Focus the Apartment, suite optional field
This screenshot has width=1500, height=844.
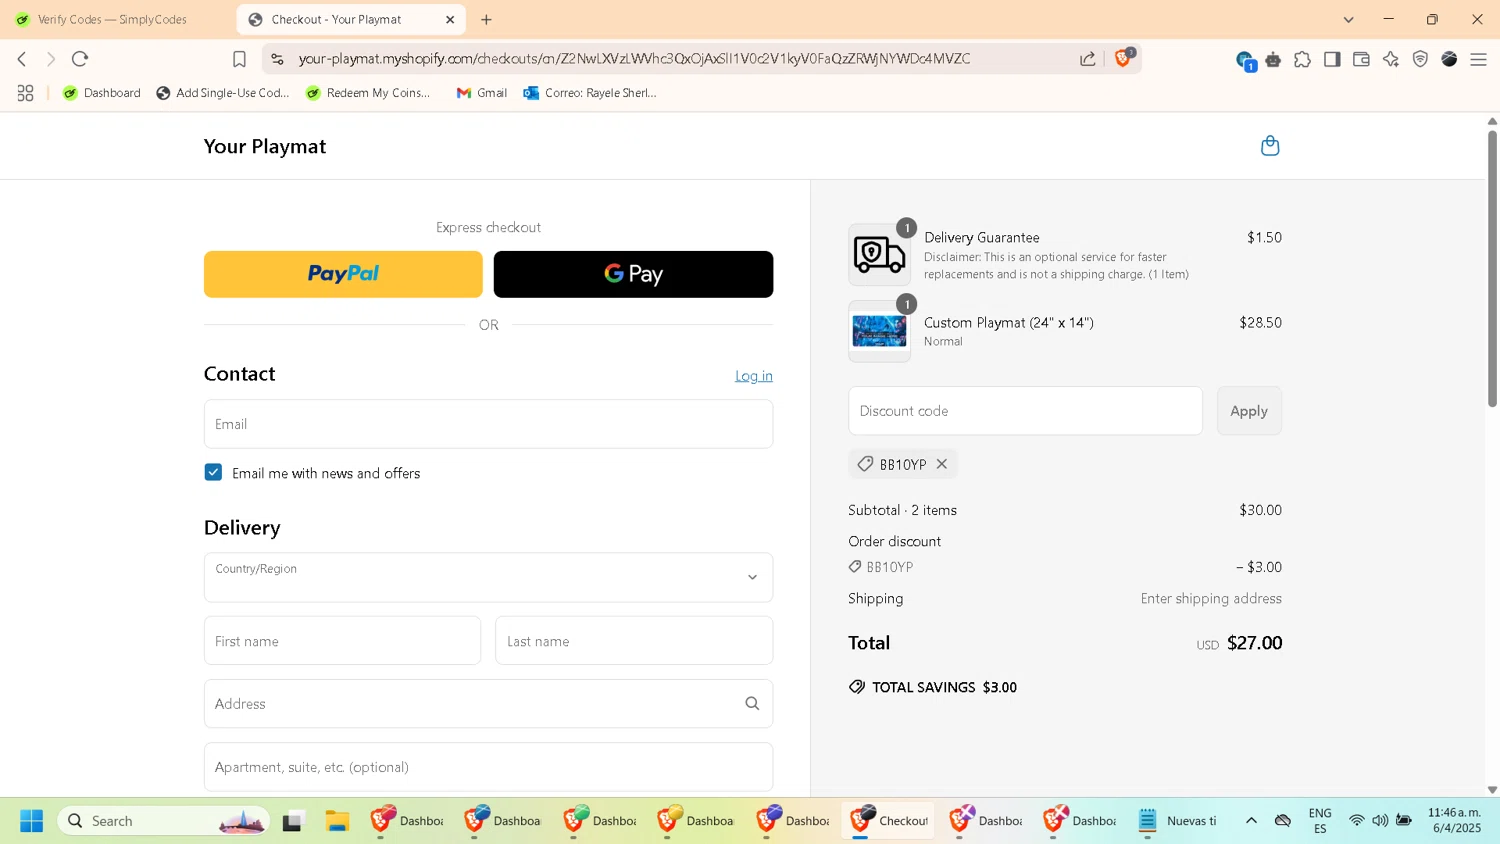pyautogui.click(x=488, y=767)
